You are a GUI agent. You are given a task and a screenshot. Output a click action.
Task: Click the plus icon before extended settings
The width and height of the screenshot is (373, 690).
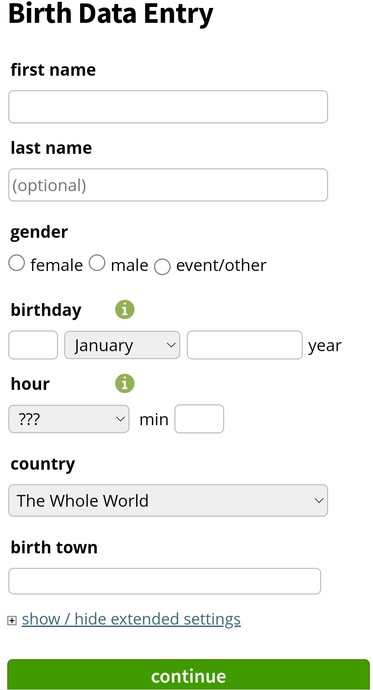point(12,620)
